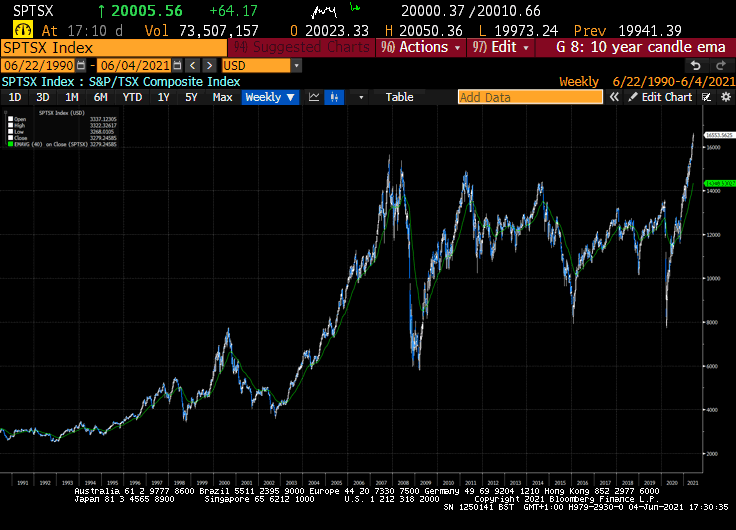Image resolution: width=736 pixels, height=530 pixels.
Task: Click the last price label 16553 on axis
Action: 719,135
